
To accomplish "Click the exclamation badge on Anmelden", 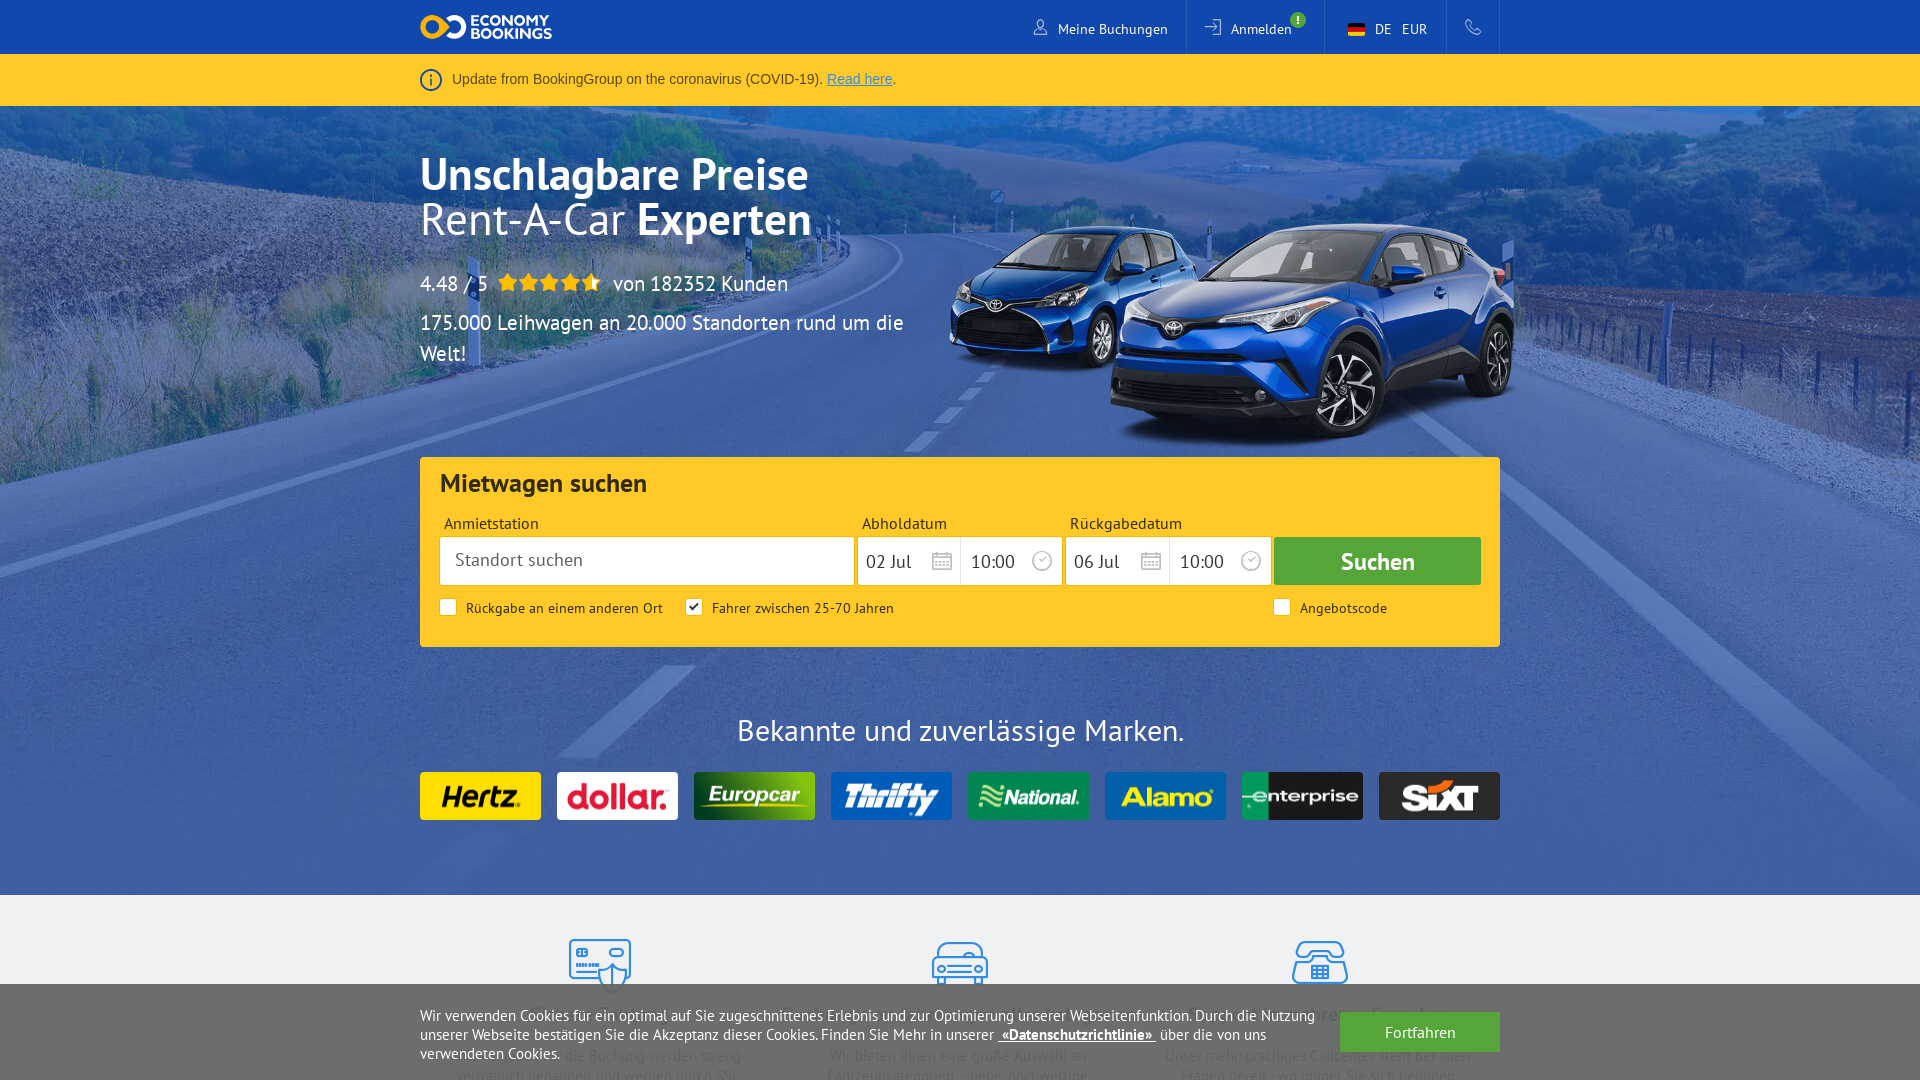I will point(1298,20).
